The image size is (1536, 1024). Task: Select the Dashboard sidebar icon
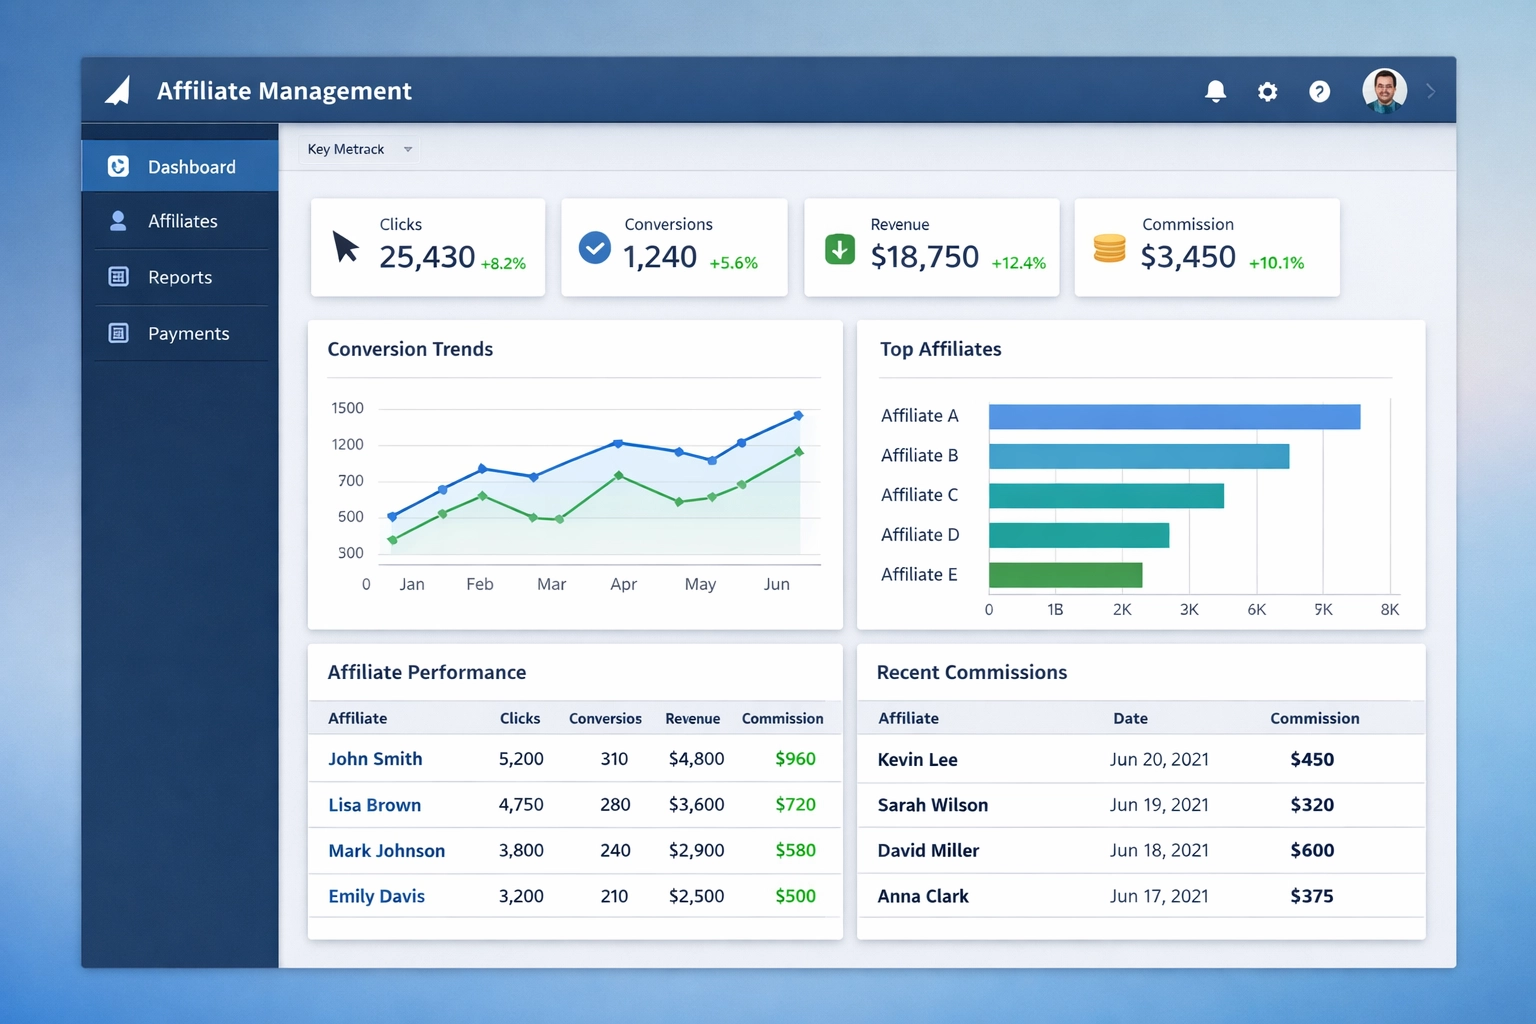coord(118,166)
